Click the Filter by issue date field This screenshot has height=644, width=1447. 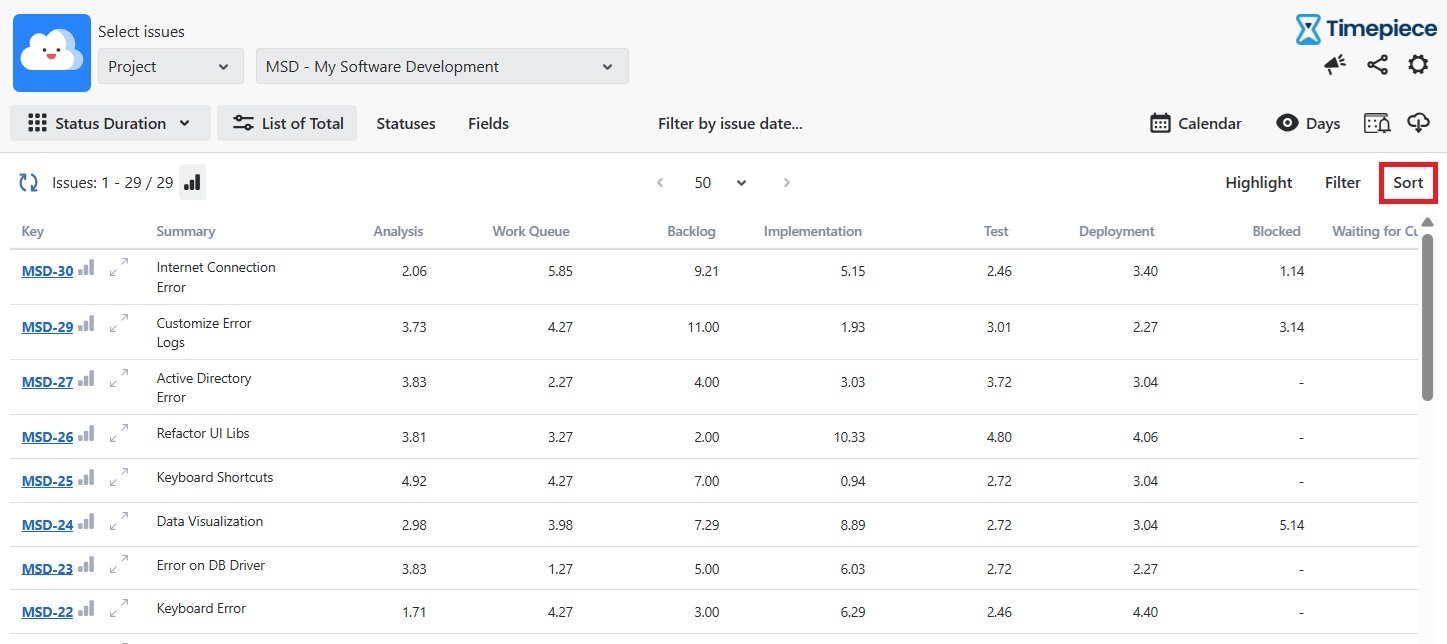point(730,124)
